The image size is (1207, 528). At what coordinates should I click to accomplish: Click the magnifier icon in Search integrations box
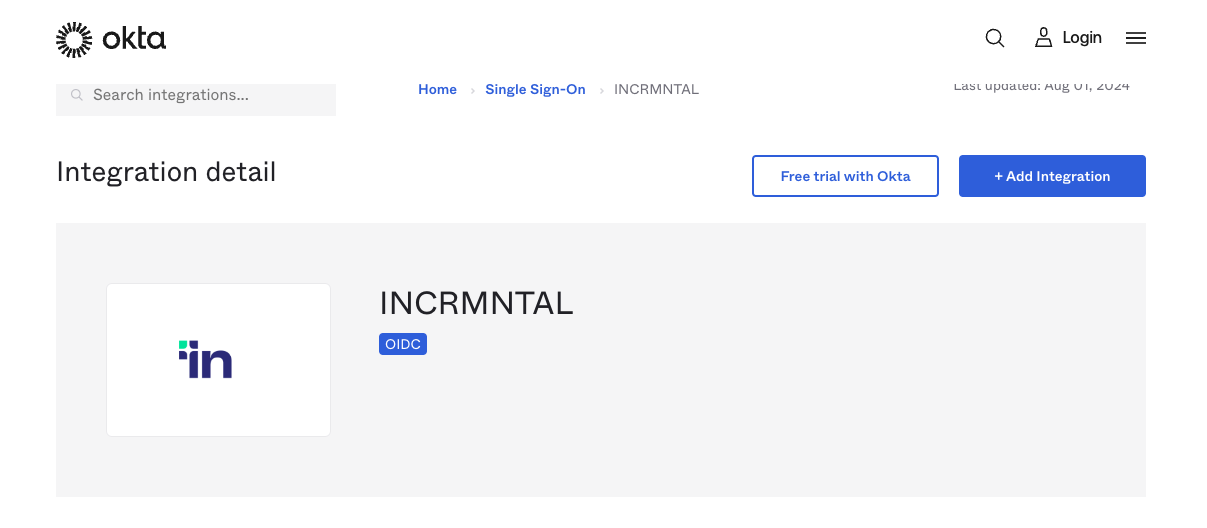point(77,96)
